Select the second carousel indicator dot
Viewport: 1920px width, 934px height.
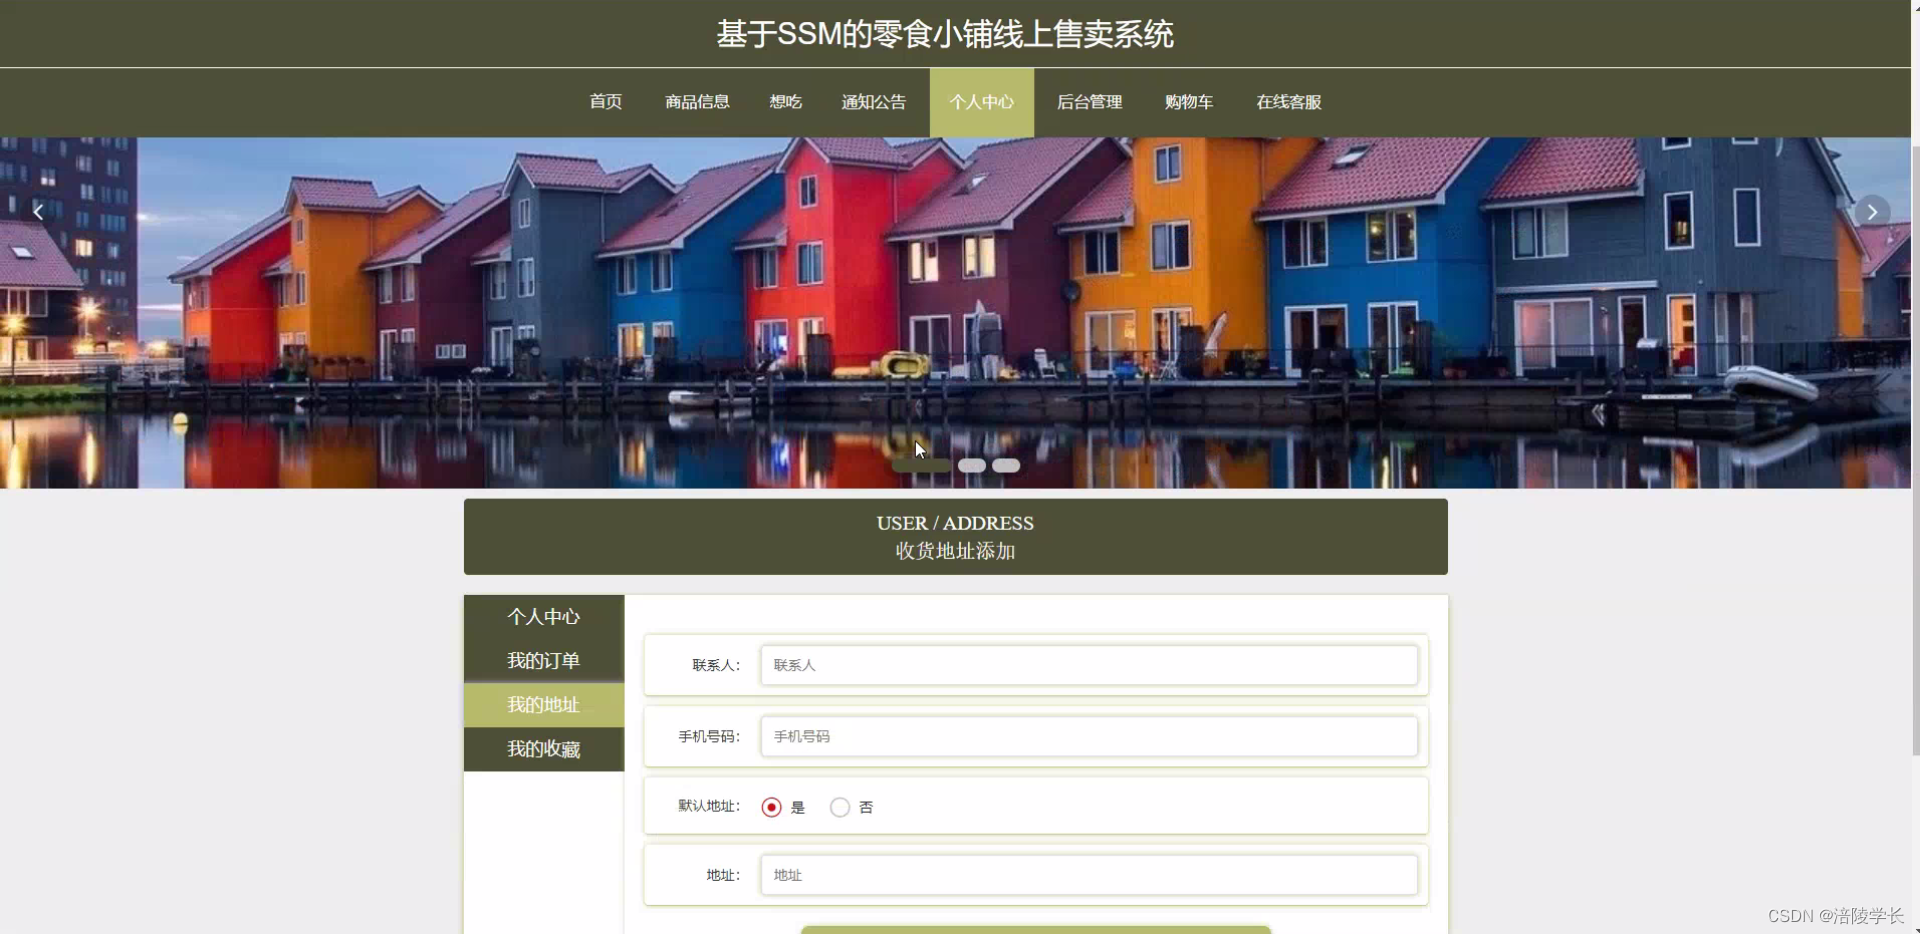970,465
